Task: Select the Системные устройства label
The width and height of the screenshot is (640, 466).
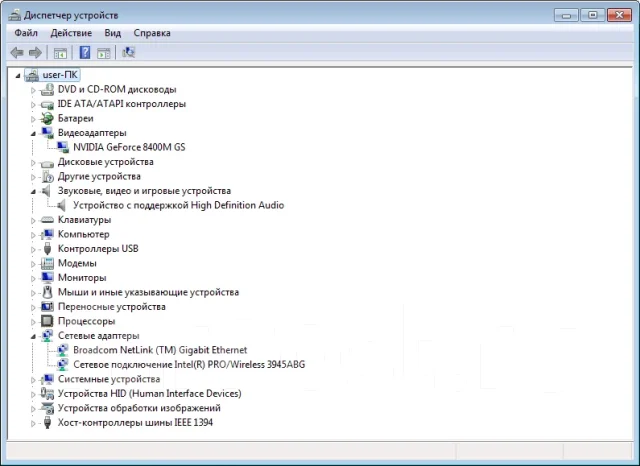Action: click(x=109, y=379)
